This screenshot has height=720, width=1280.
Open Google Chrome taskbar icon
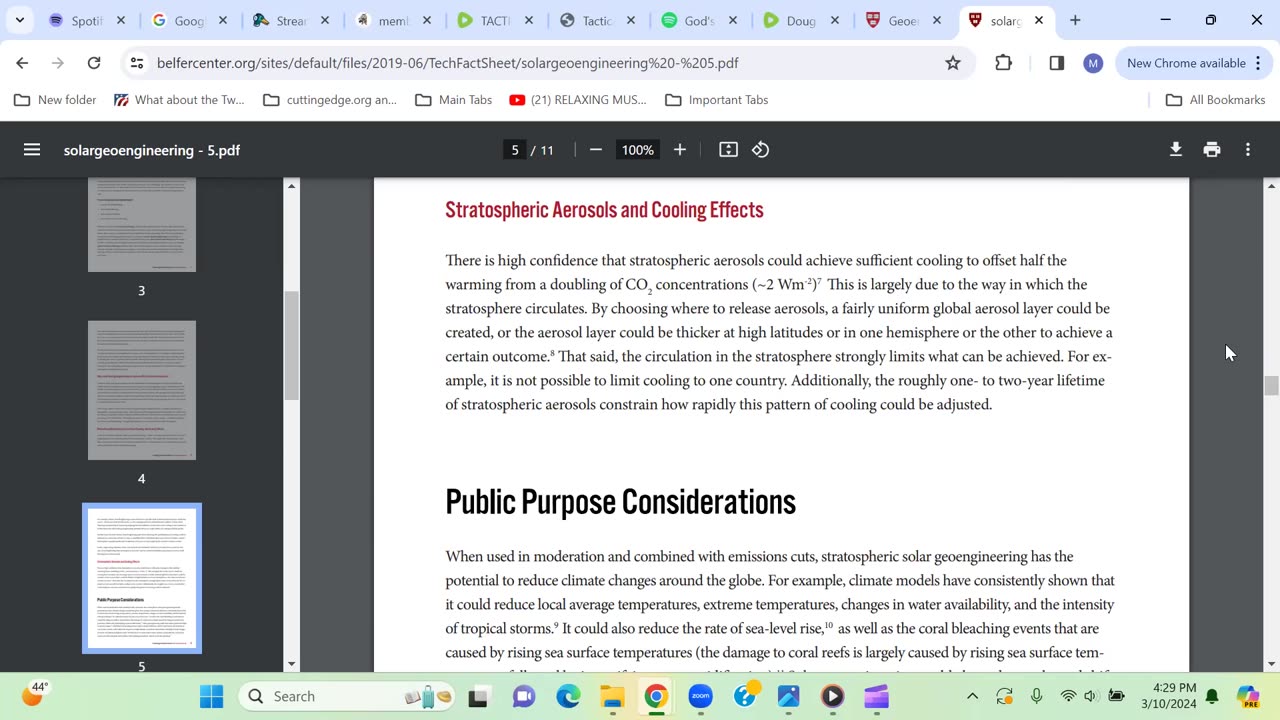(x=656, y=696)
